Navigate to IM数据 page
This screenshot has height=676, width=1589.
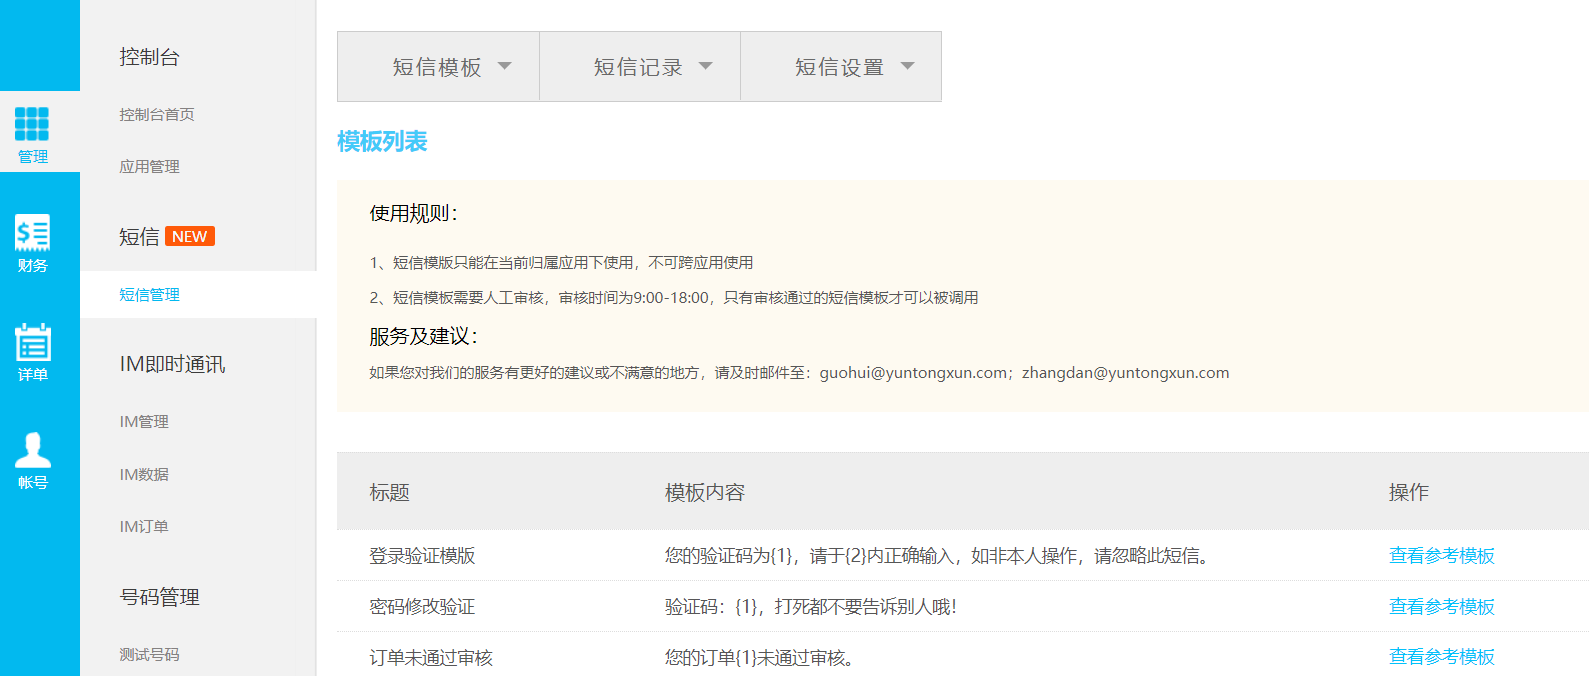pos(144,475)
